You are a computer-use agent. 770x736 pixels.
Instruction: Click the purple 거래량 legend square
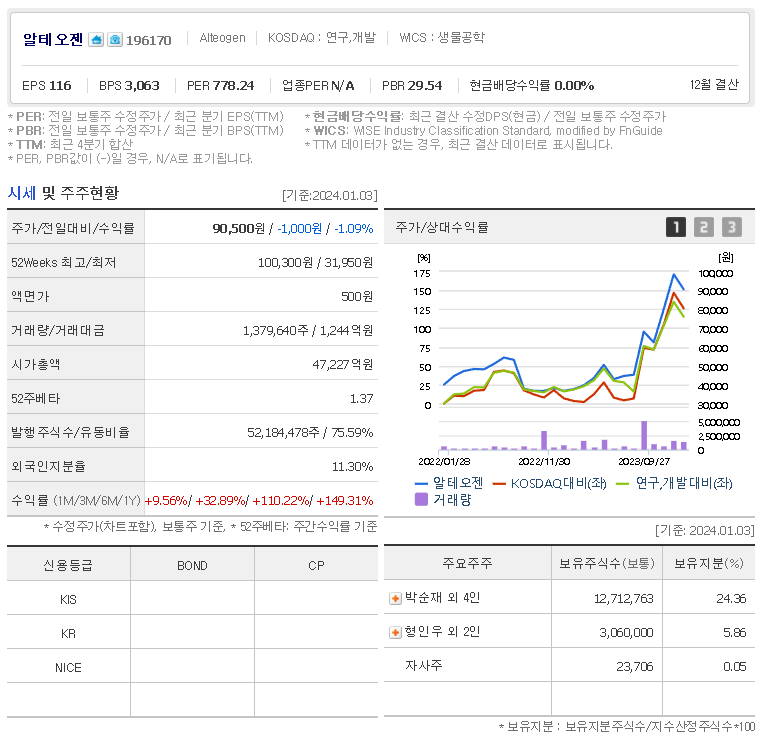[421, 500]
